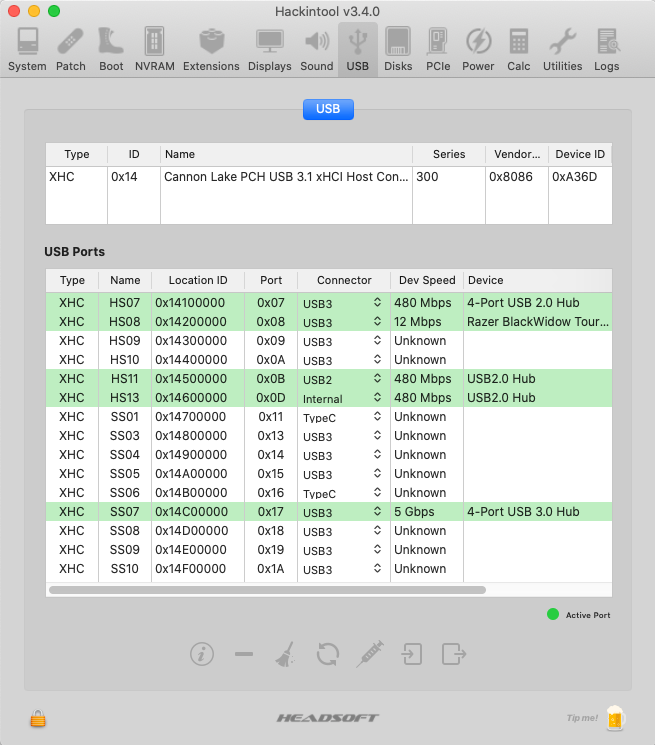Click the Tip me beer icon
Image resolution: width=655 pixels, height=745 pixels.
(x=615, y=718)
